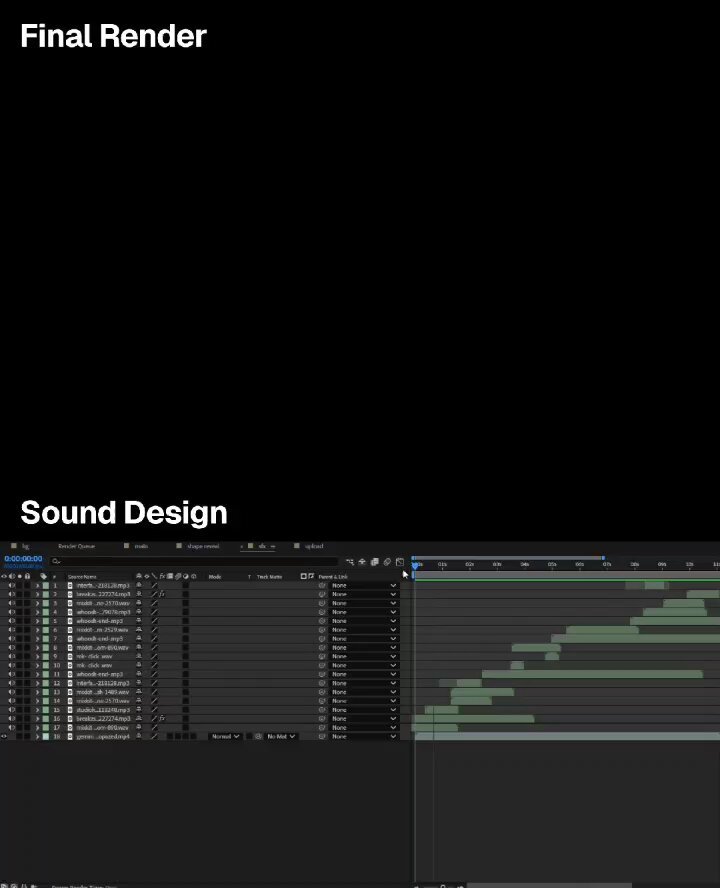Click the Source Name column header
The width and height of the screenshot is (720, 888).
82,577
